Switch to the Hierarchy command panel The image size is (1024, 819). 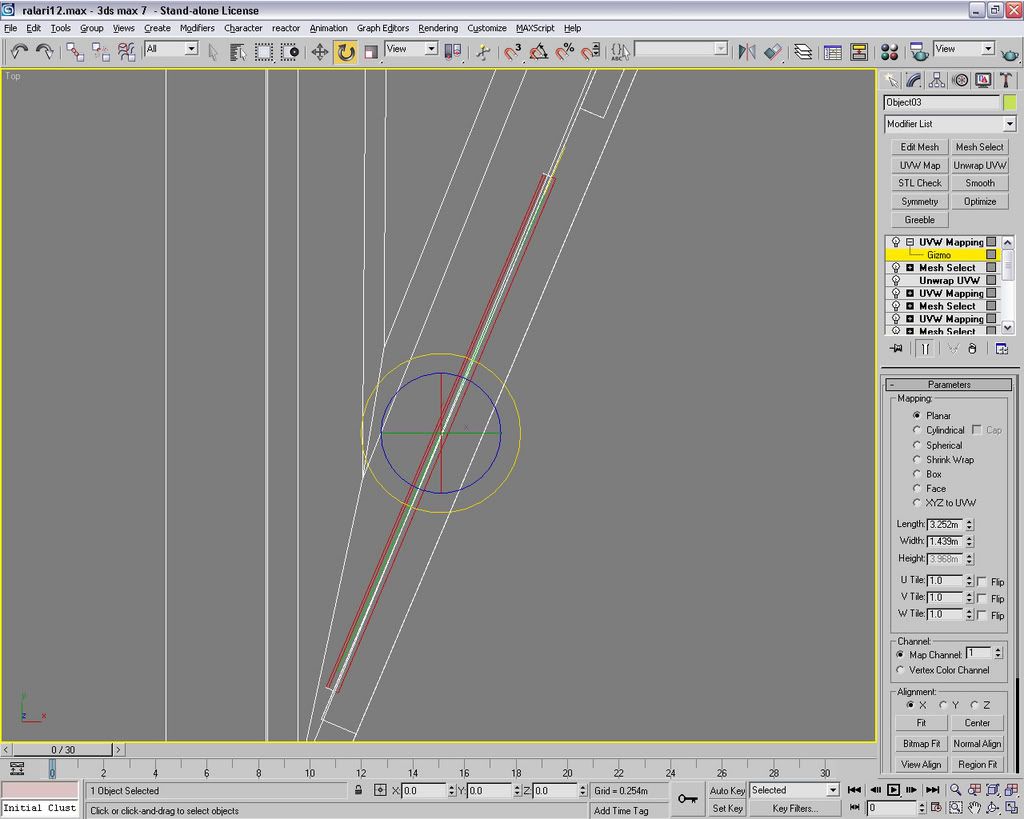point(936,80)
